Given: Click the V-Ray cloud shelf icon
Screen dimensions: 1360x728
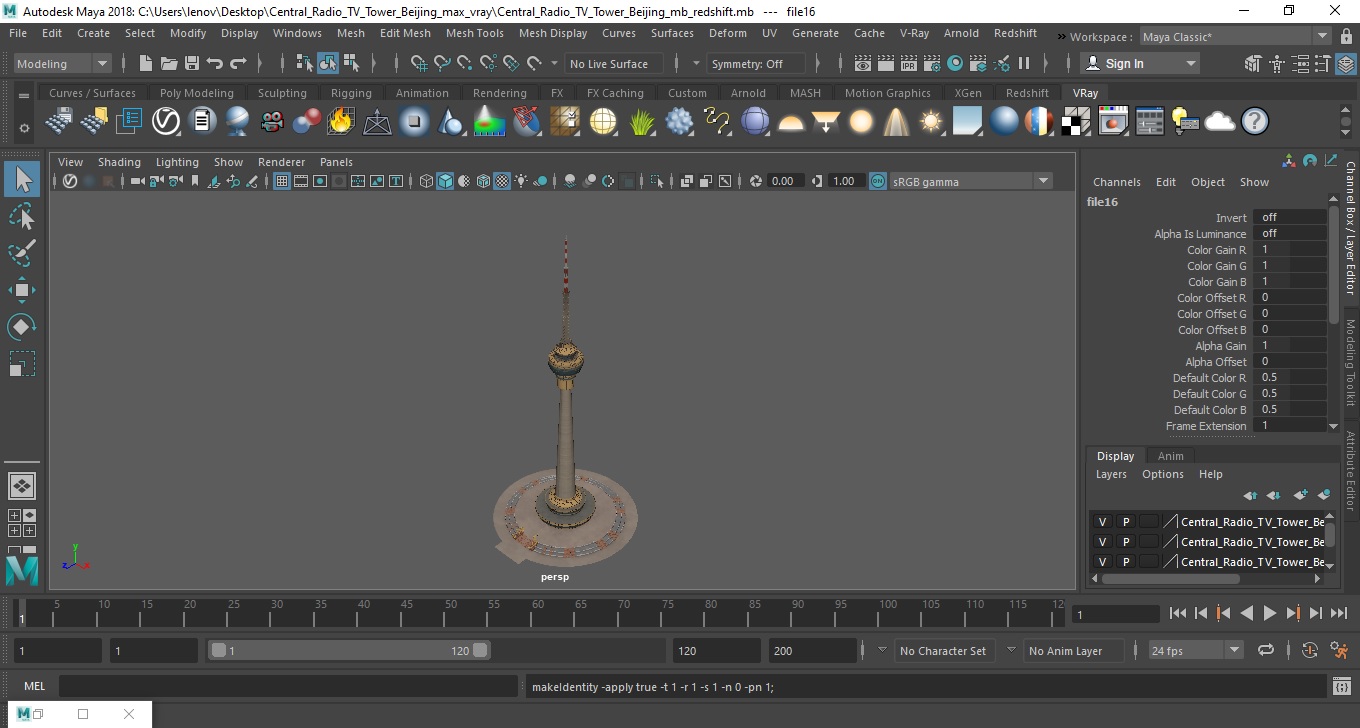Looking at the screenshot, I should (x=1220, y=122).
